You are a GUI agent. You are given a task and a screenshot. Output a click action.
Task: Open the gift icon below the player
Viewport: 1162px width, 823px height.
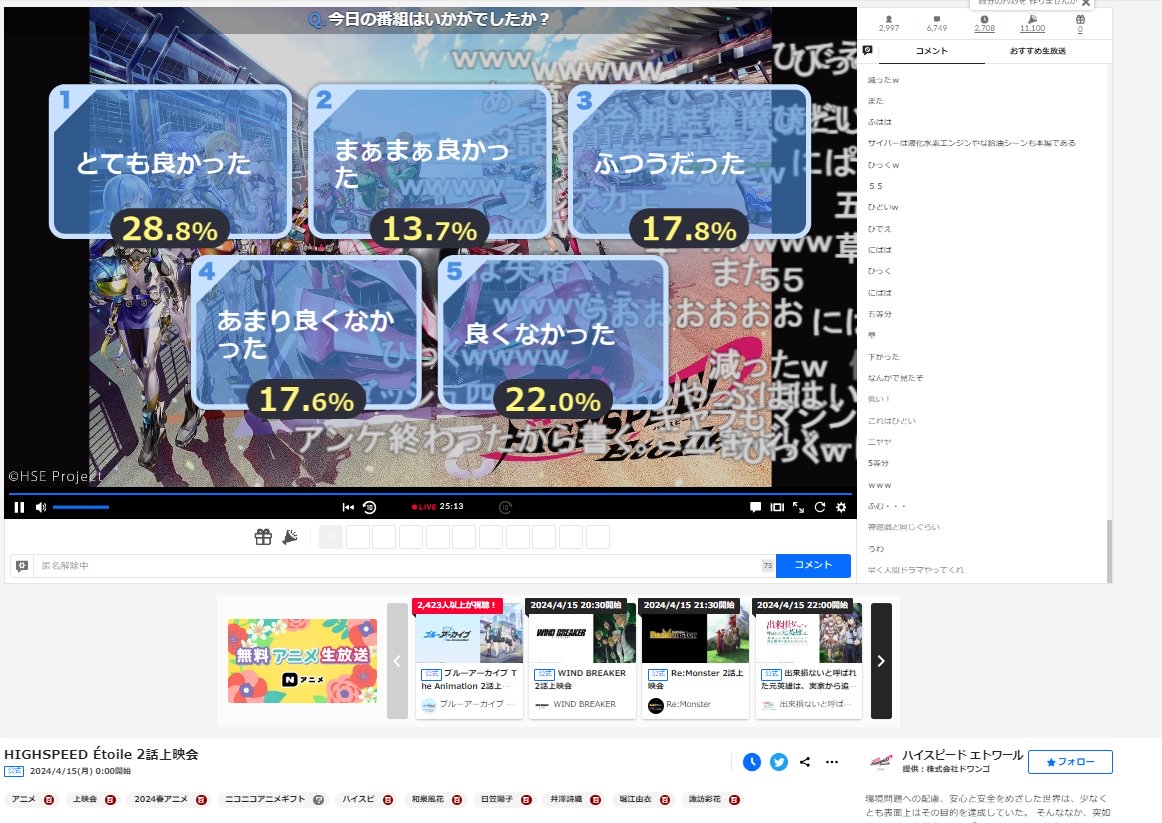tap(263, 537)
